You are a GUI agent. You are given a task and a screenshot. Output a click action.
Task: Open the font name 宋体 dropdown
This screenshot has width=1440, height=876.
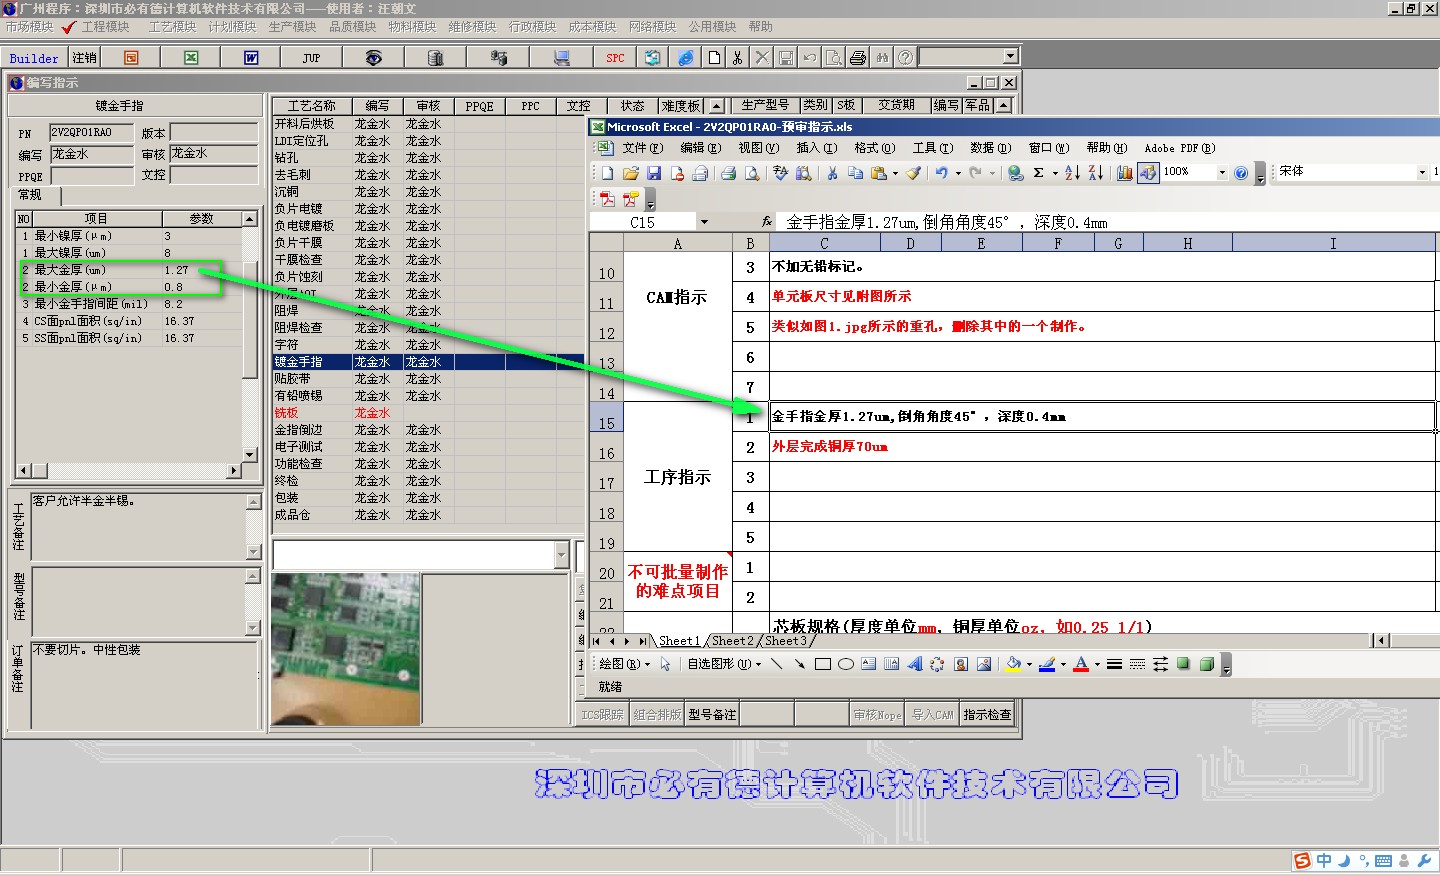pyautogui.click(x=1422, y=172)
